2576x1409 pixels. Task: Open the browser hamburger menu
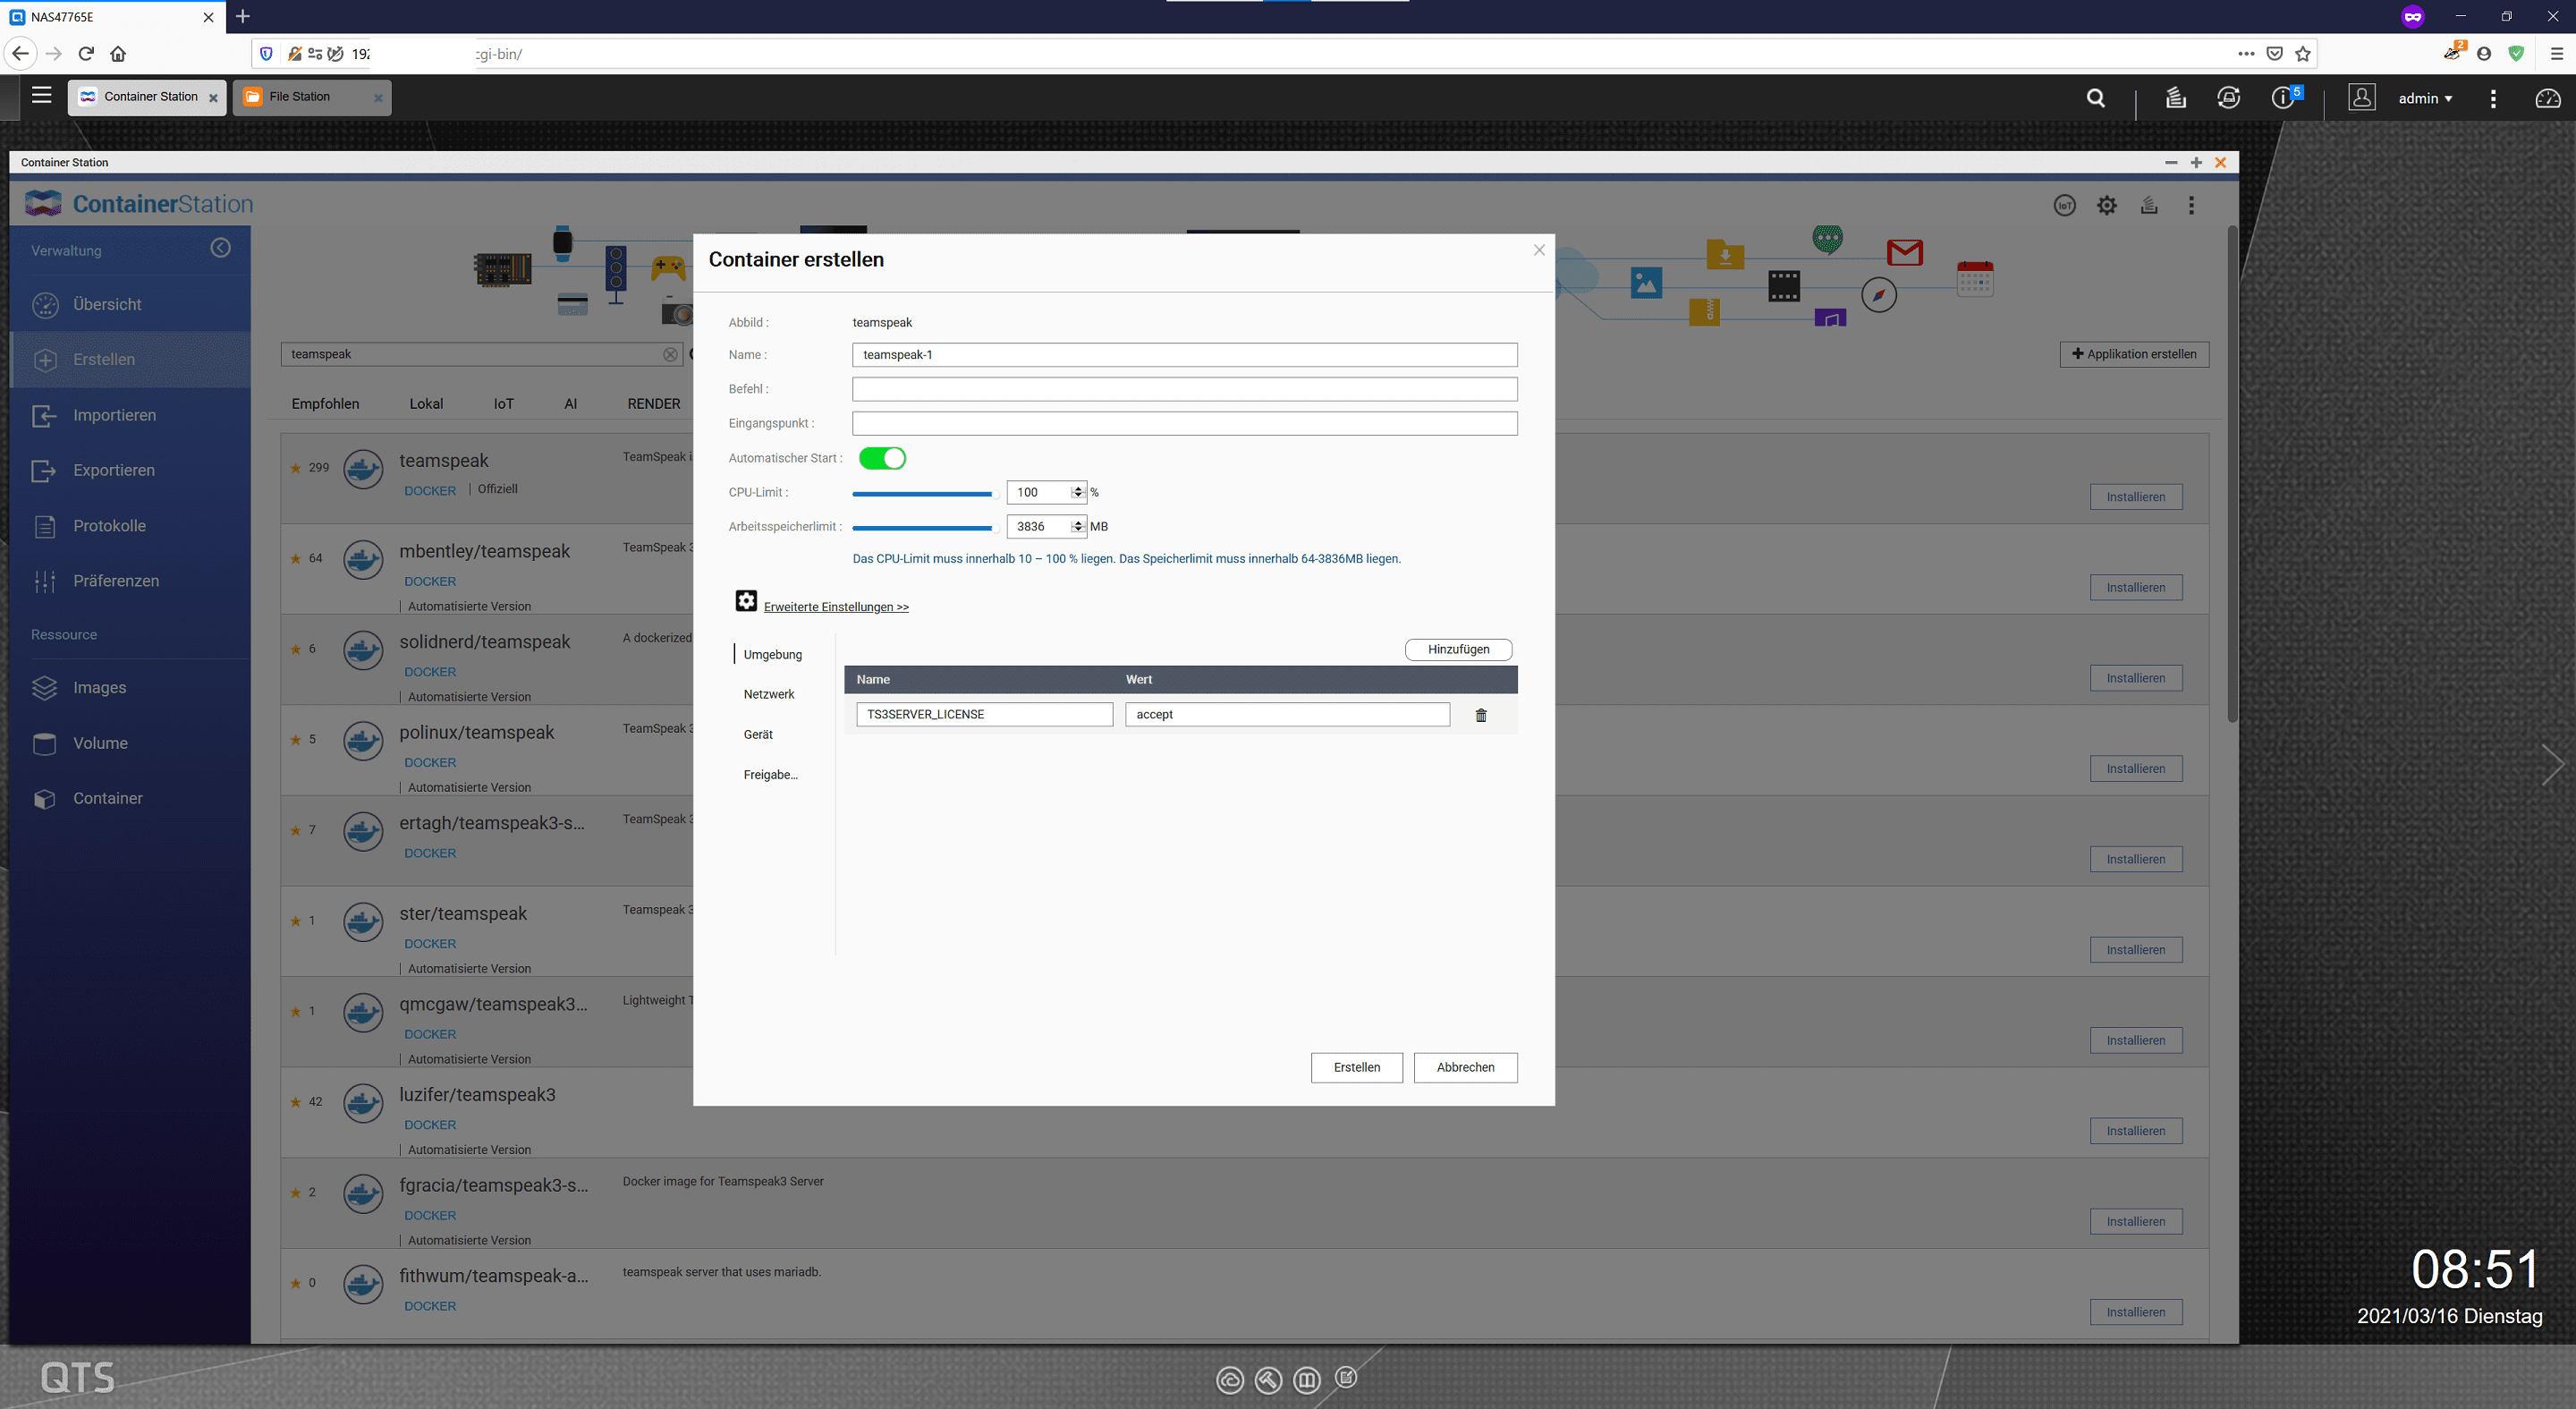[2556, 54]
